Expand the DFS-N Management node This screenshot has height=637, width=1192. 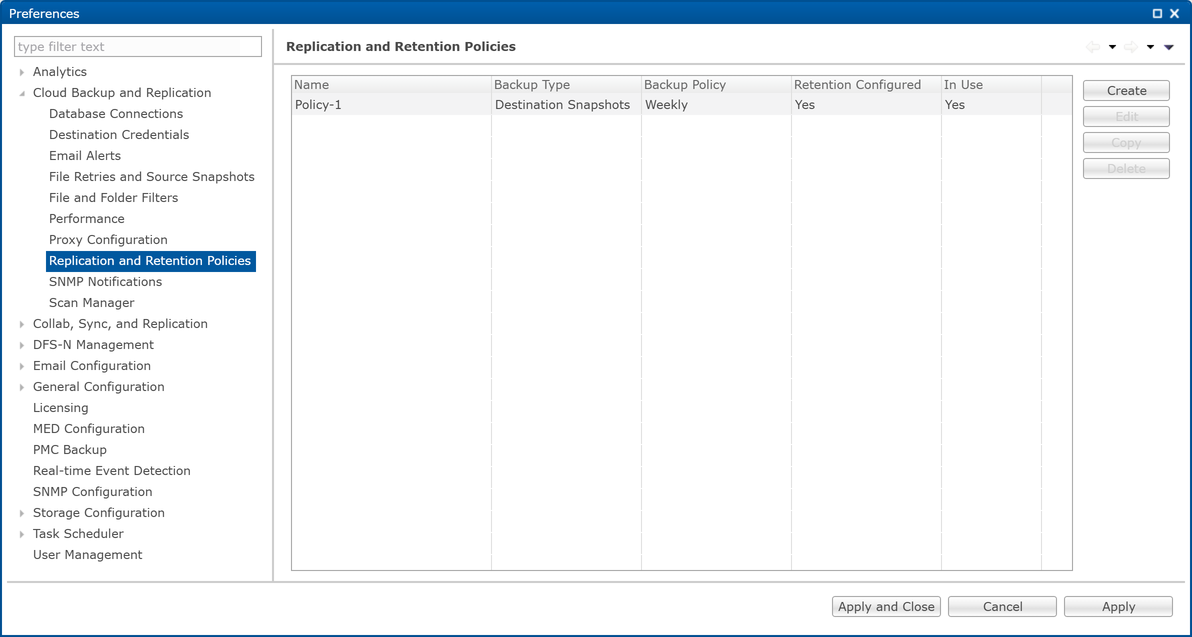[x=23, y=345]
